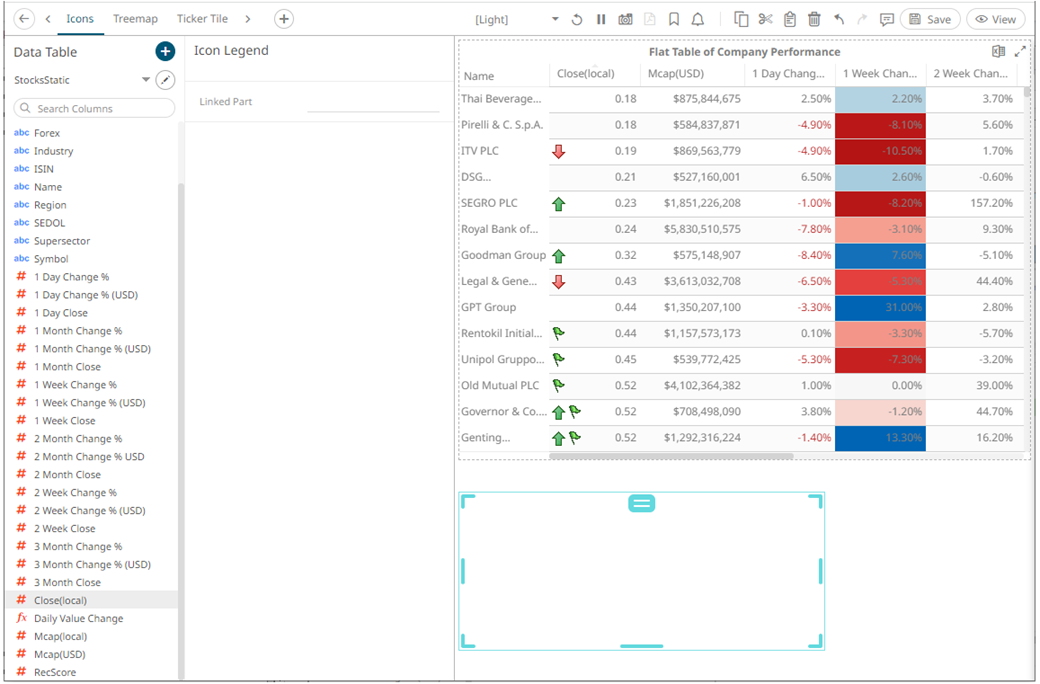Click the Save button
This screenshot has height=684, width=1040.
tap(929, 19)
